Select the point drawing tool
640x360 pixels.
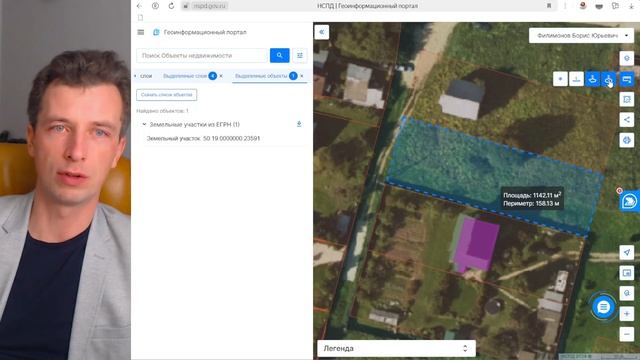tap(560, 79)
